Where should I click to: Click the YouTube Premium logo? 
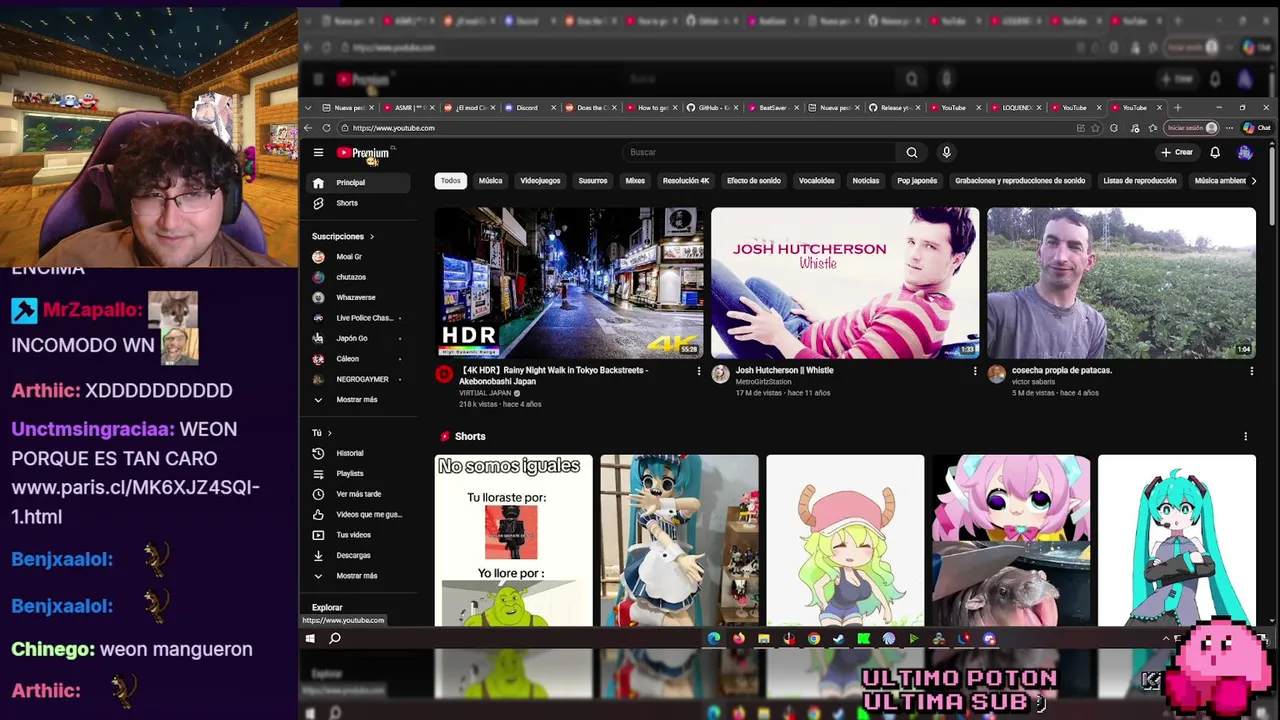tap(363, 153)
